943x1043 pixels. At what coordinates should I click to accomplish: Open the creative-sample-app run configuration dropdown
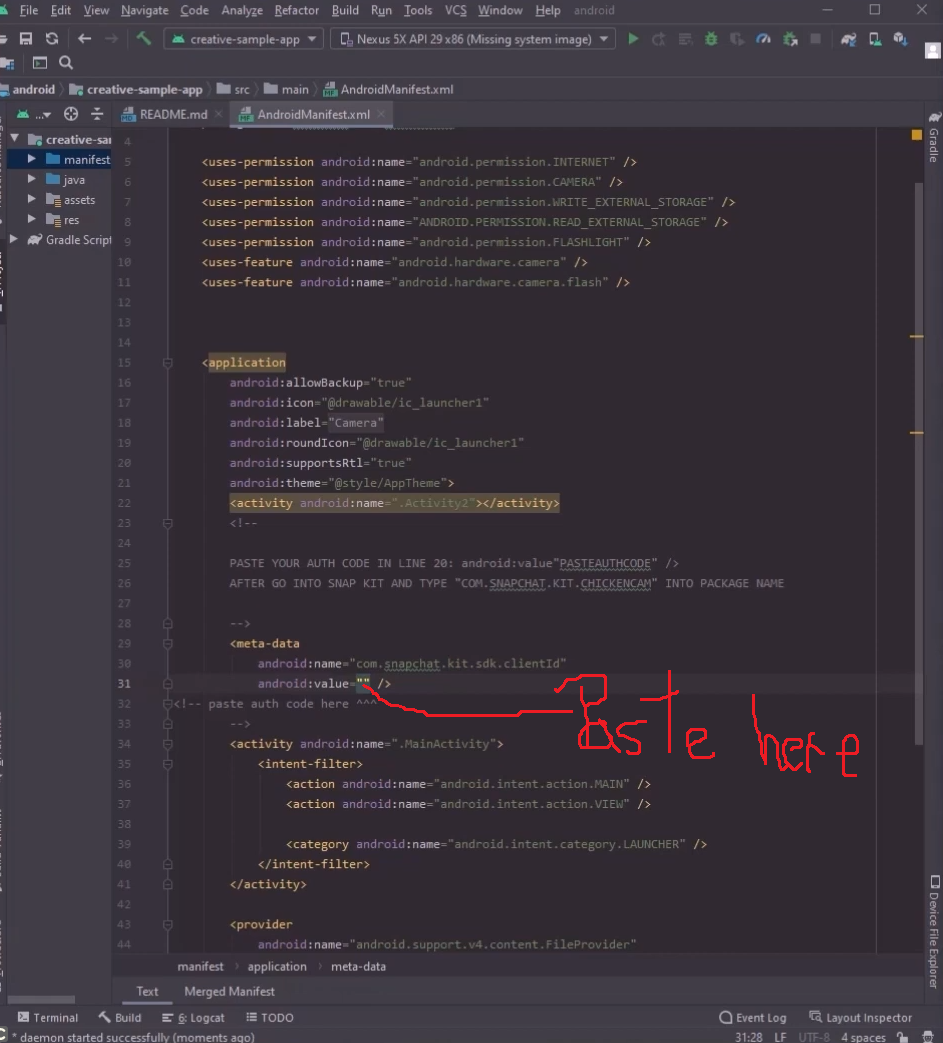(x=243, y=39)
